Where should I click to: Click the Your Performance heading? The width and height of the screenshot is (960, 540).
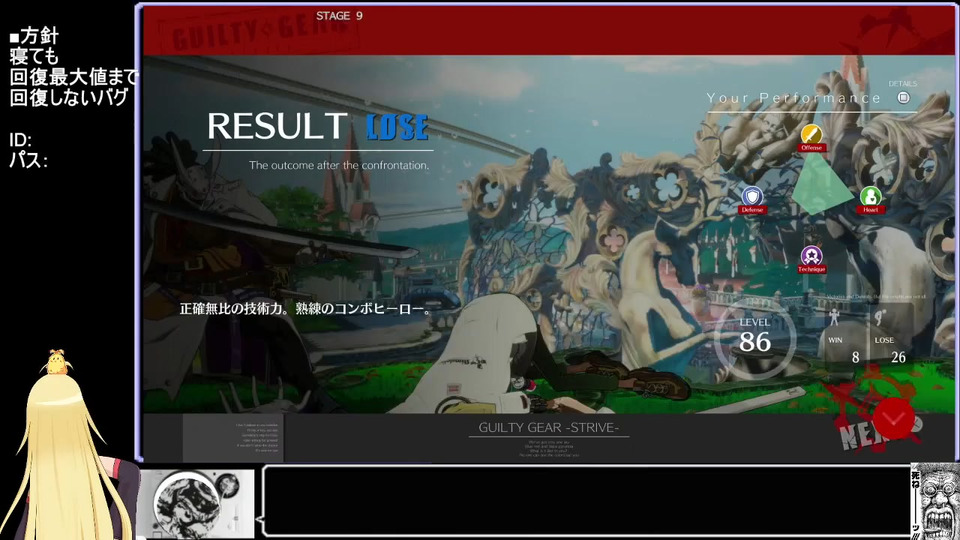[x=793, y=98]
